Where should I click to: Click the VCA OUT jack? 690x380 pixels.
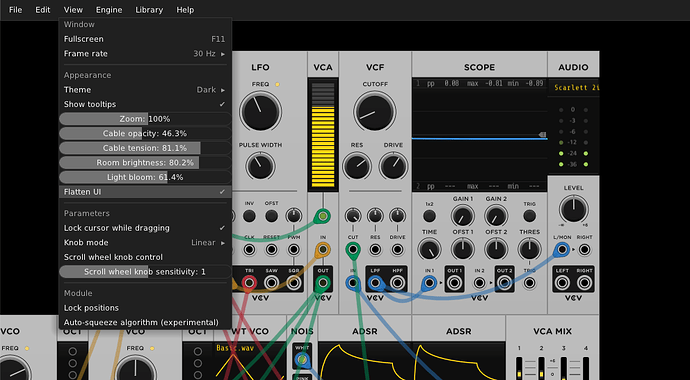click(323, 283)
